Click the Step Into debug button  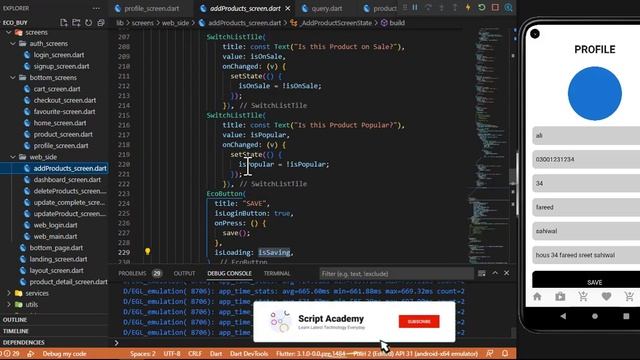point(442,8)
